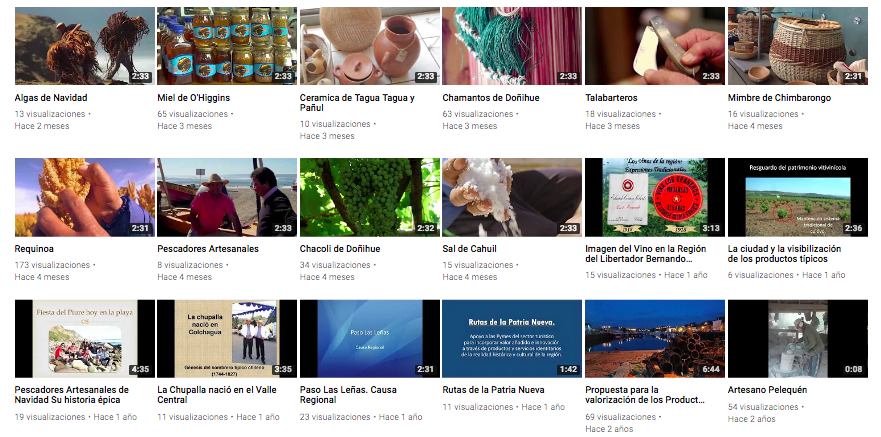Viewport: 881px width, 437px height.
Task: Open the Propuesta para la valorización harbor thumbnail
Action: tap(654, 338)
